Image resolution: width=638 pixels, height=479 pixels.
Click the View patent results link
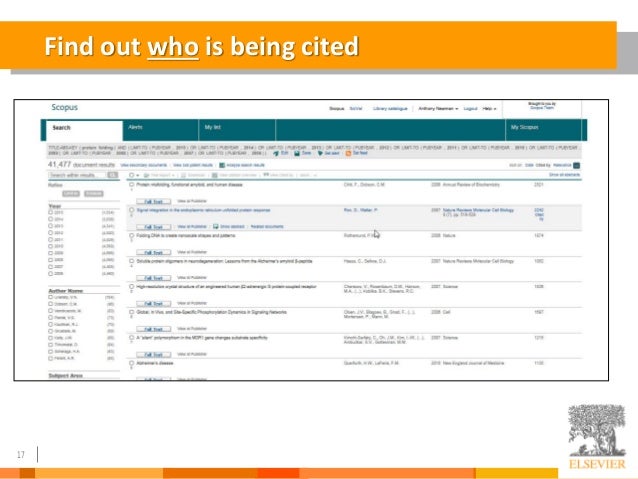(193, 165)
